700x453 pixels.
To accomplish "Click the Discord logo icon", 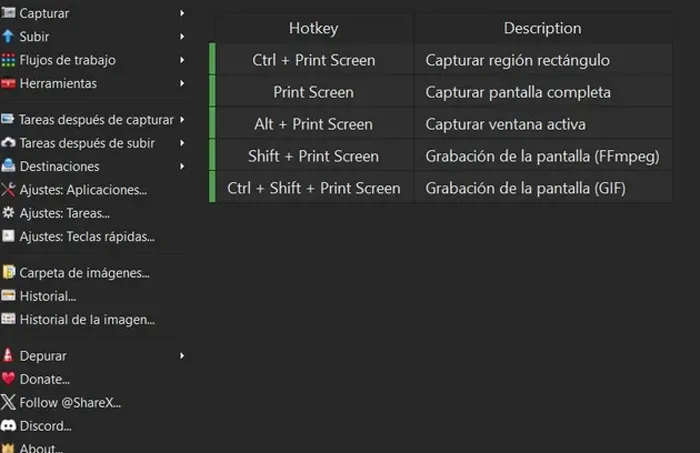I will click(x=8, y=425).
